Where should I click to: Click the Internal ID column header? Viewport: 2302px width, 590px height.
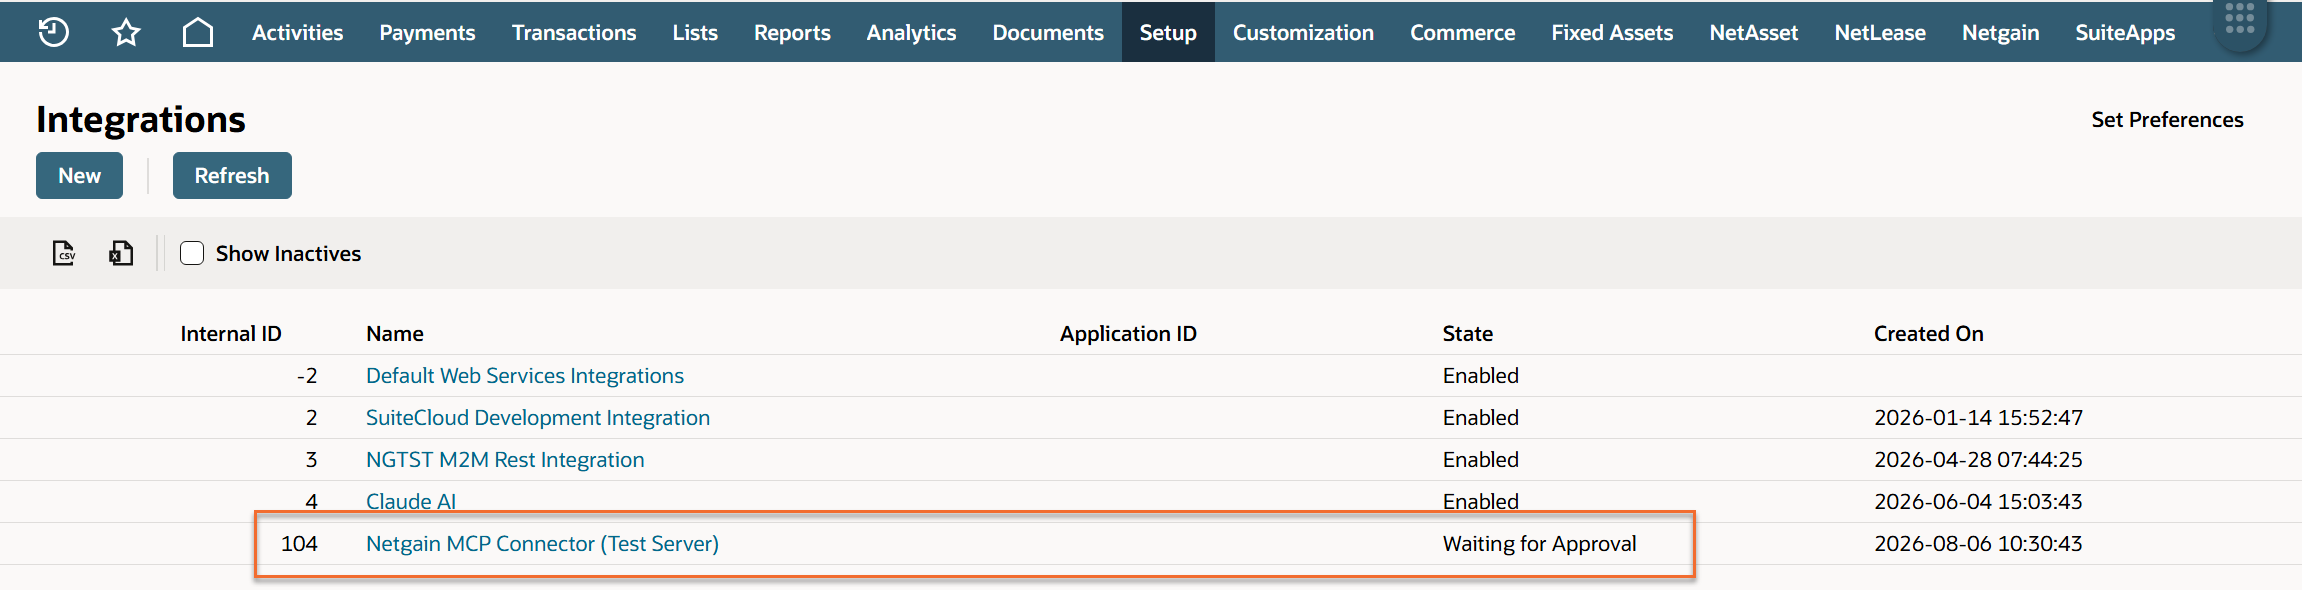(231, 333)
